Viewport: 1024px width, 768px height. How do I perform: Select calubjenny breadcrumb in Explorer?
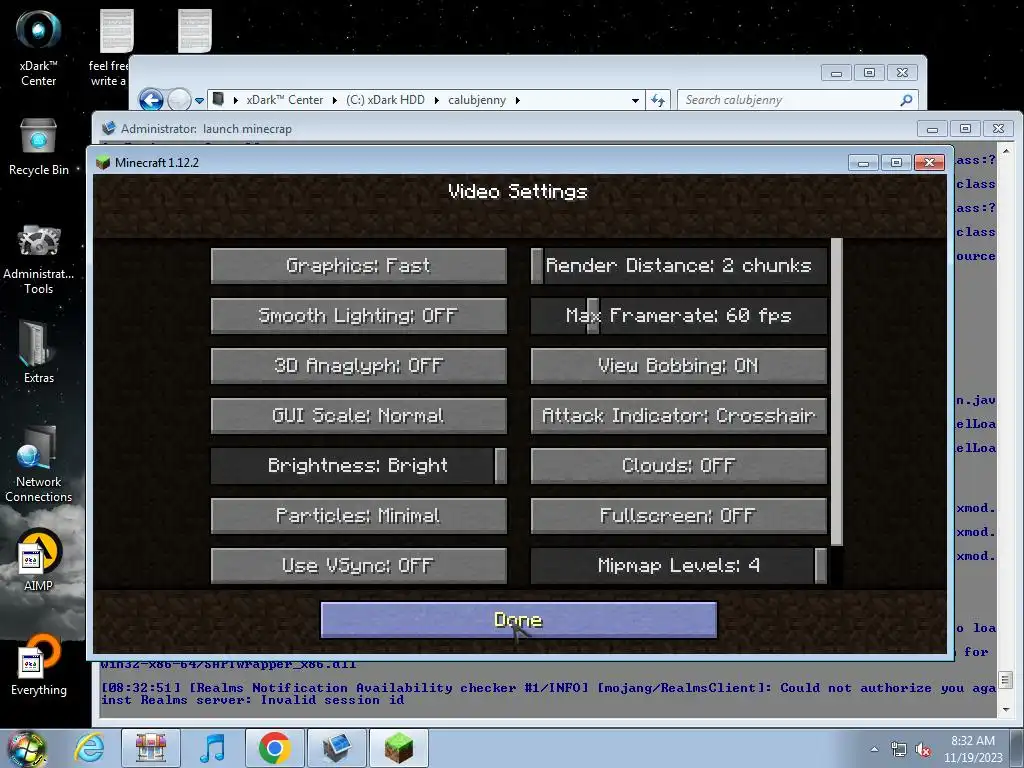click(x=477, y=100)
